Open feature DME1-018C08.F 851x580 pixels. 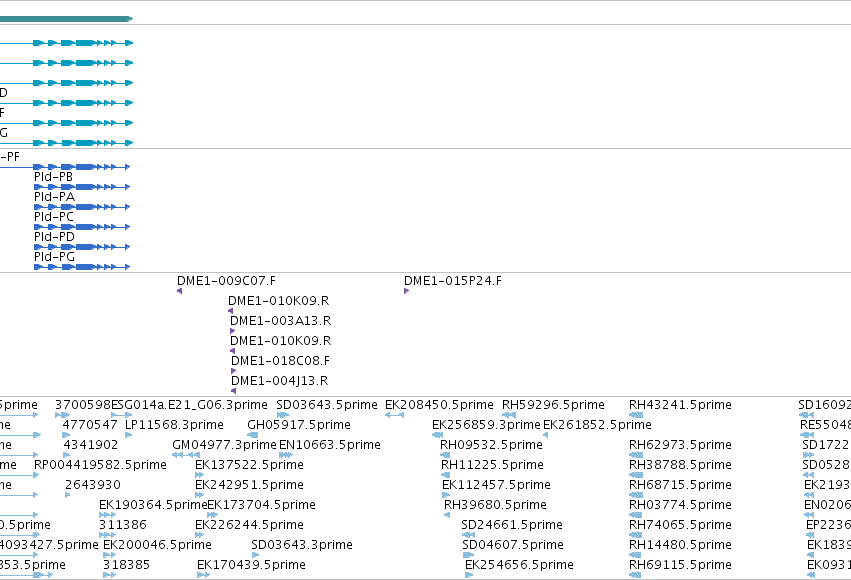click(280, 361)
